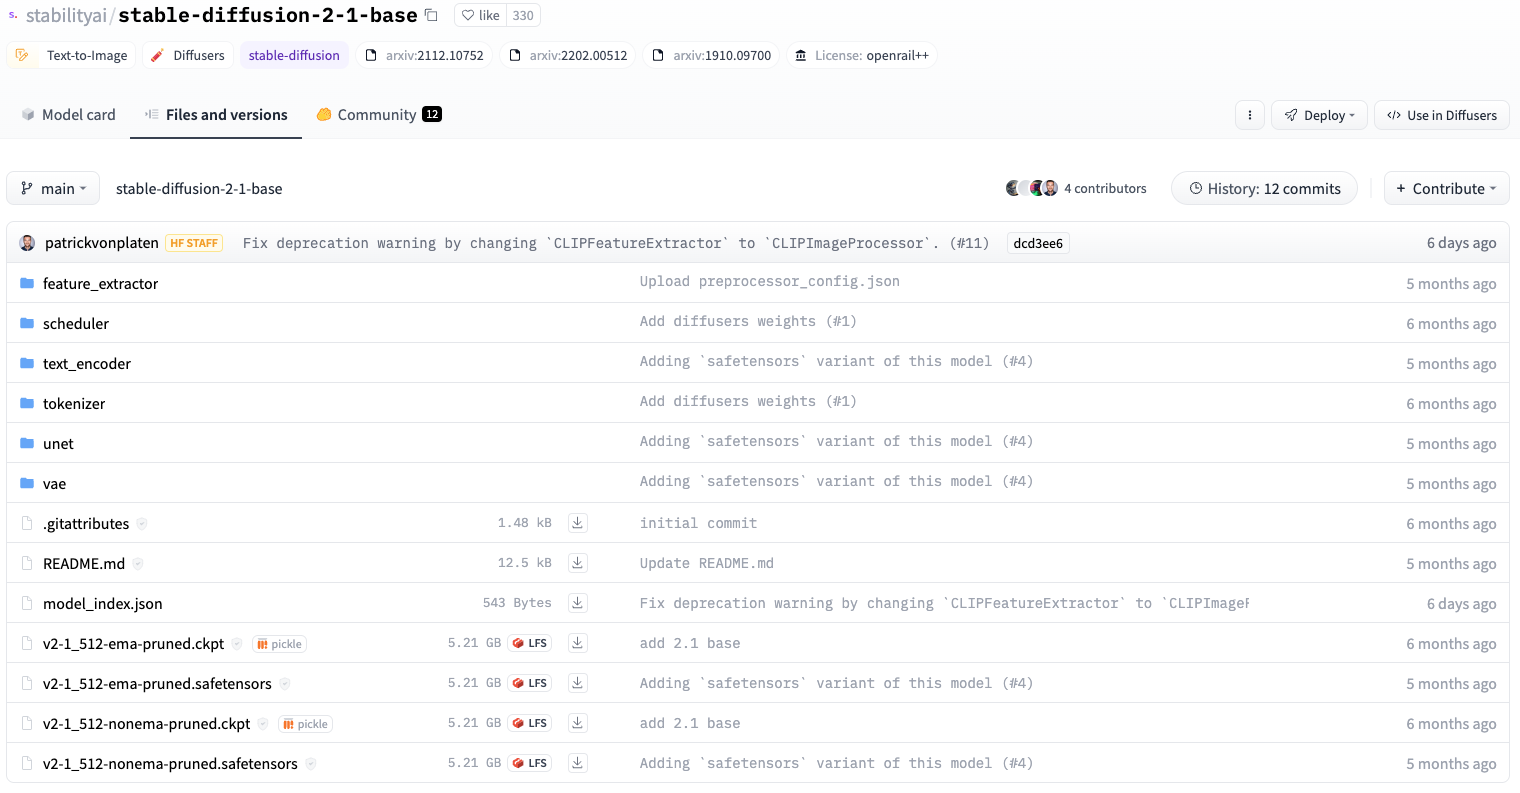This screenshot has width=1520, height=793.
Task: Open the scheduler folder
Action: (x=76, y=323)
